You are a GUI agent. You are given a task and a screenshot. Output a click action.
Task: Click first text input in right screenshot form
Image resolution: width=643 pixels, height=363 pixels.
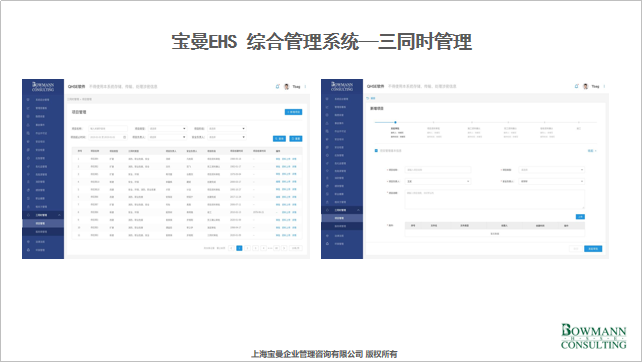coord(438,170)
